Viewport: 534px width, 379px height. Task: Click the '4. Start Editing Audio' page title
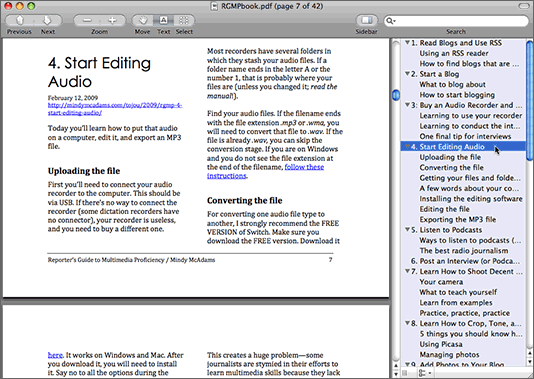pyautogui.click(x=99, y=72)
